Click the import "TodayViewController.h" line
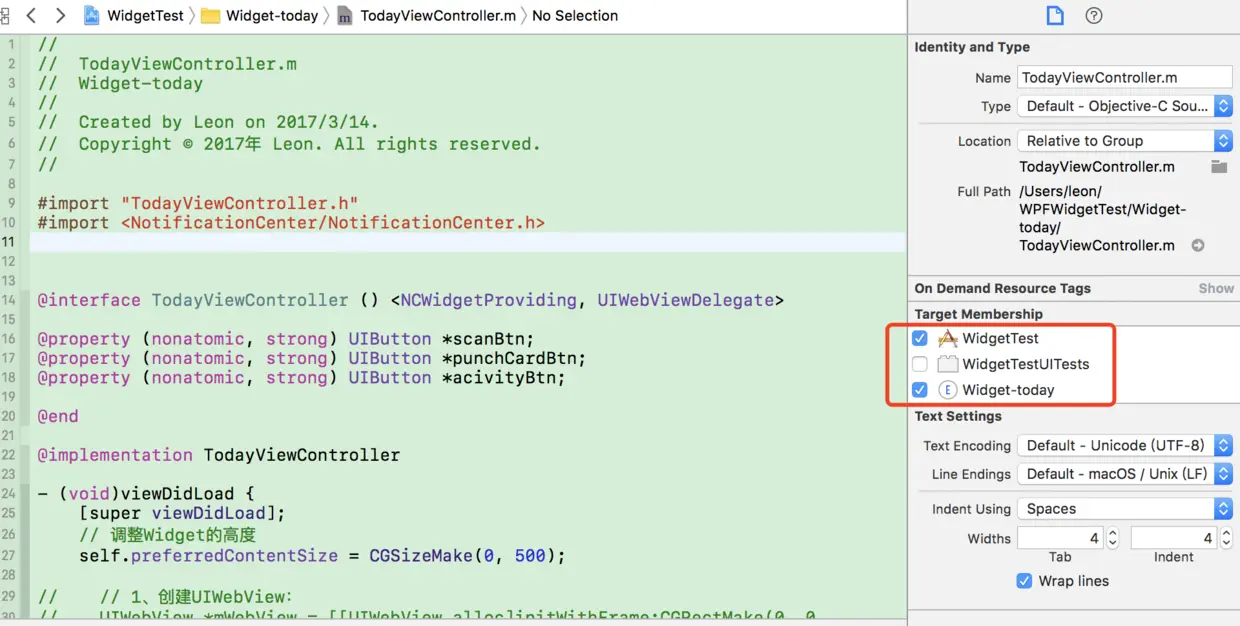This screenshot has width=1240, height=626. (x=198, y=203)
